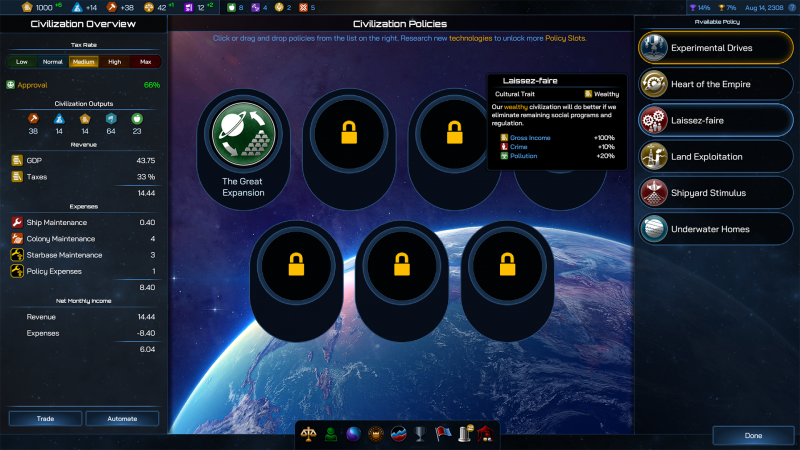Click the marble column icon in bottom bar
This screenshot has width=800, height=450.
[464, 435]
